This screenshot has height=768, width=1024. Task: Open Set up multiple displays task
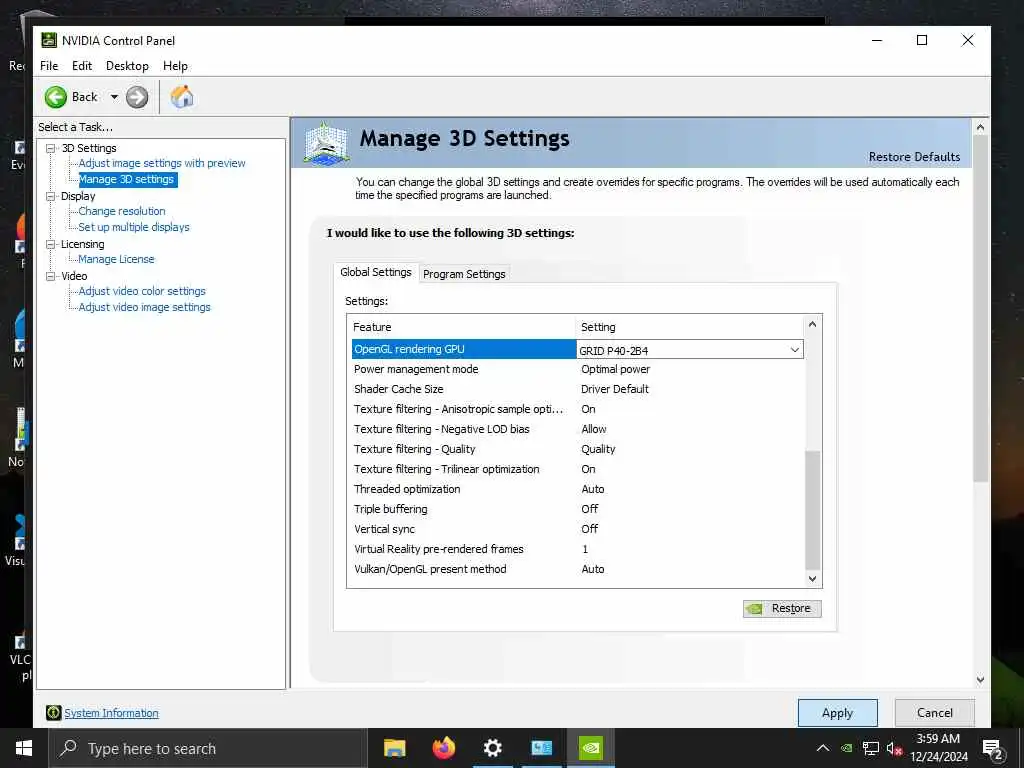(x=134, y=227)
